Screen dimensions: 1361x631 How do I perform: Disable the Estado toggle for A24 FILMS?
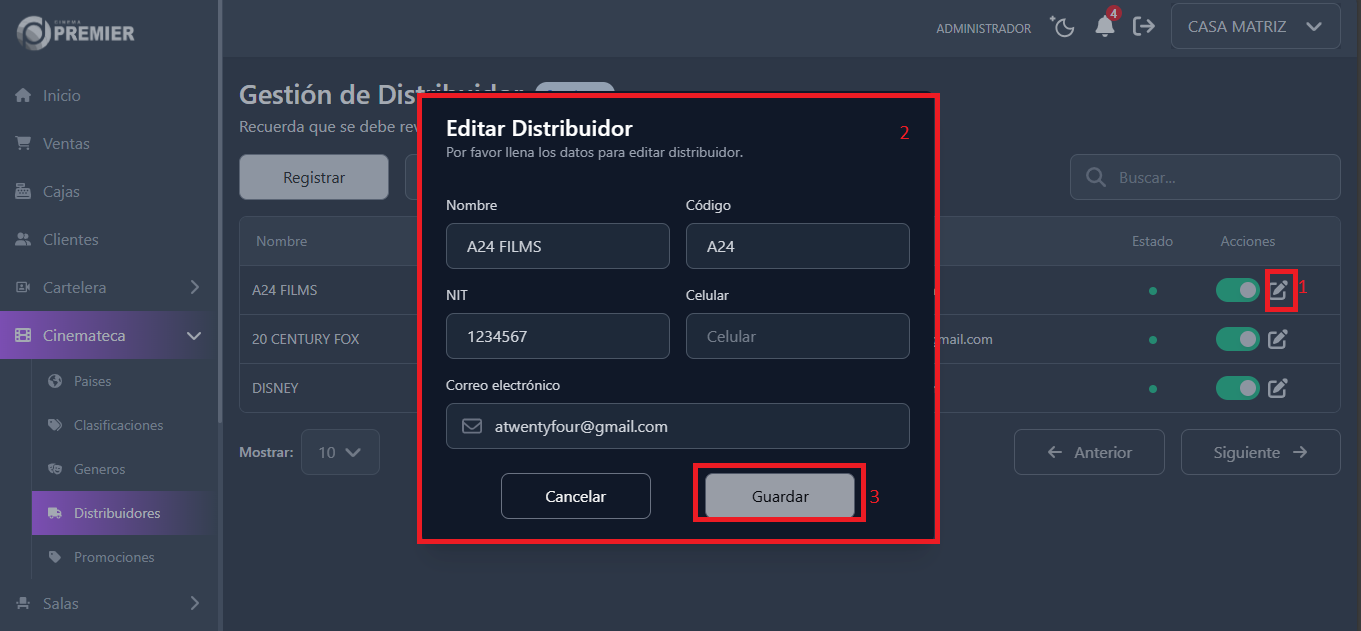[1237, 290]
